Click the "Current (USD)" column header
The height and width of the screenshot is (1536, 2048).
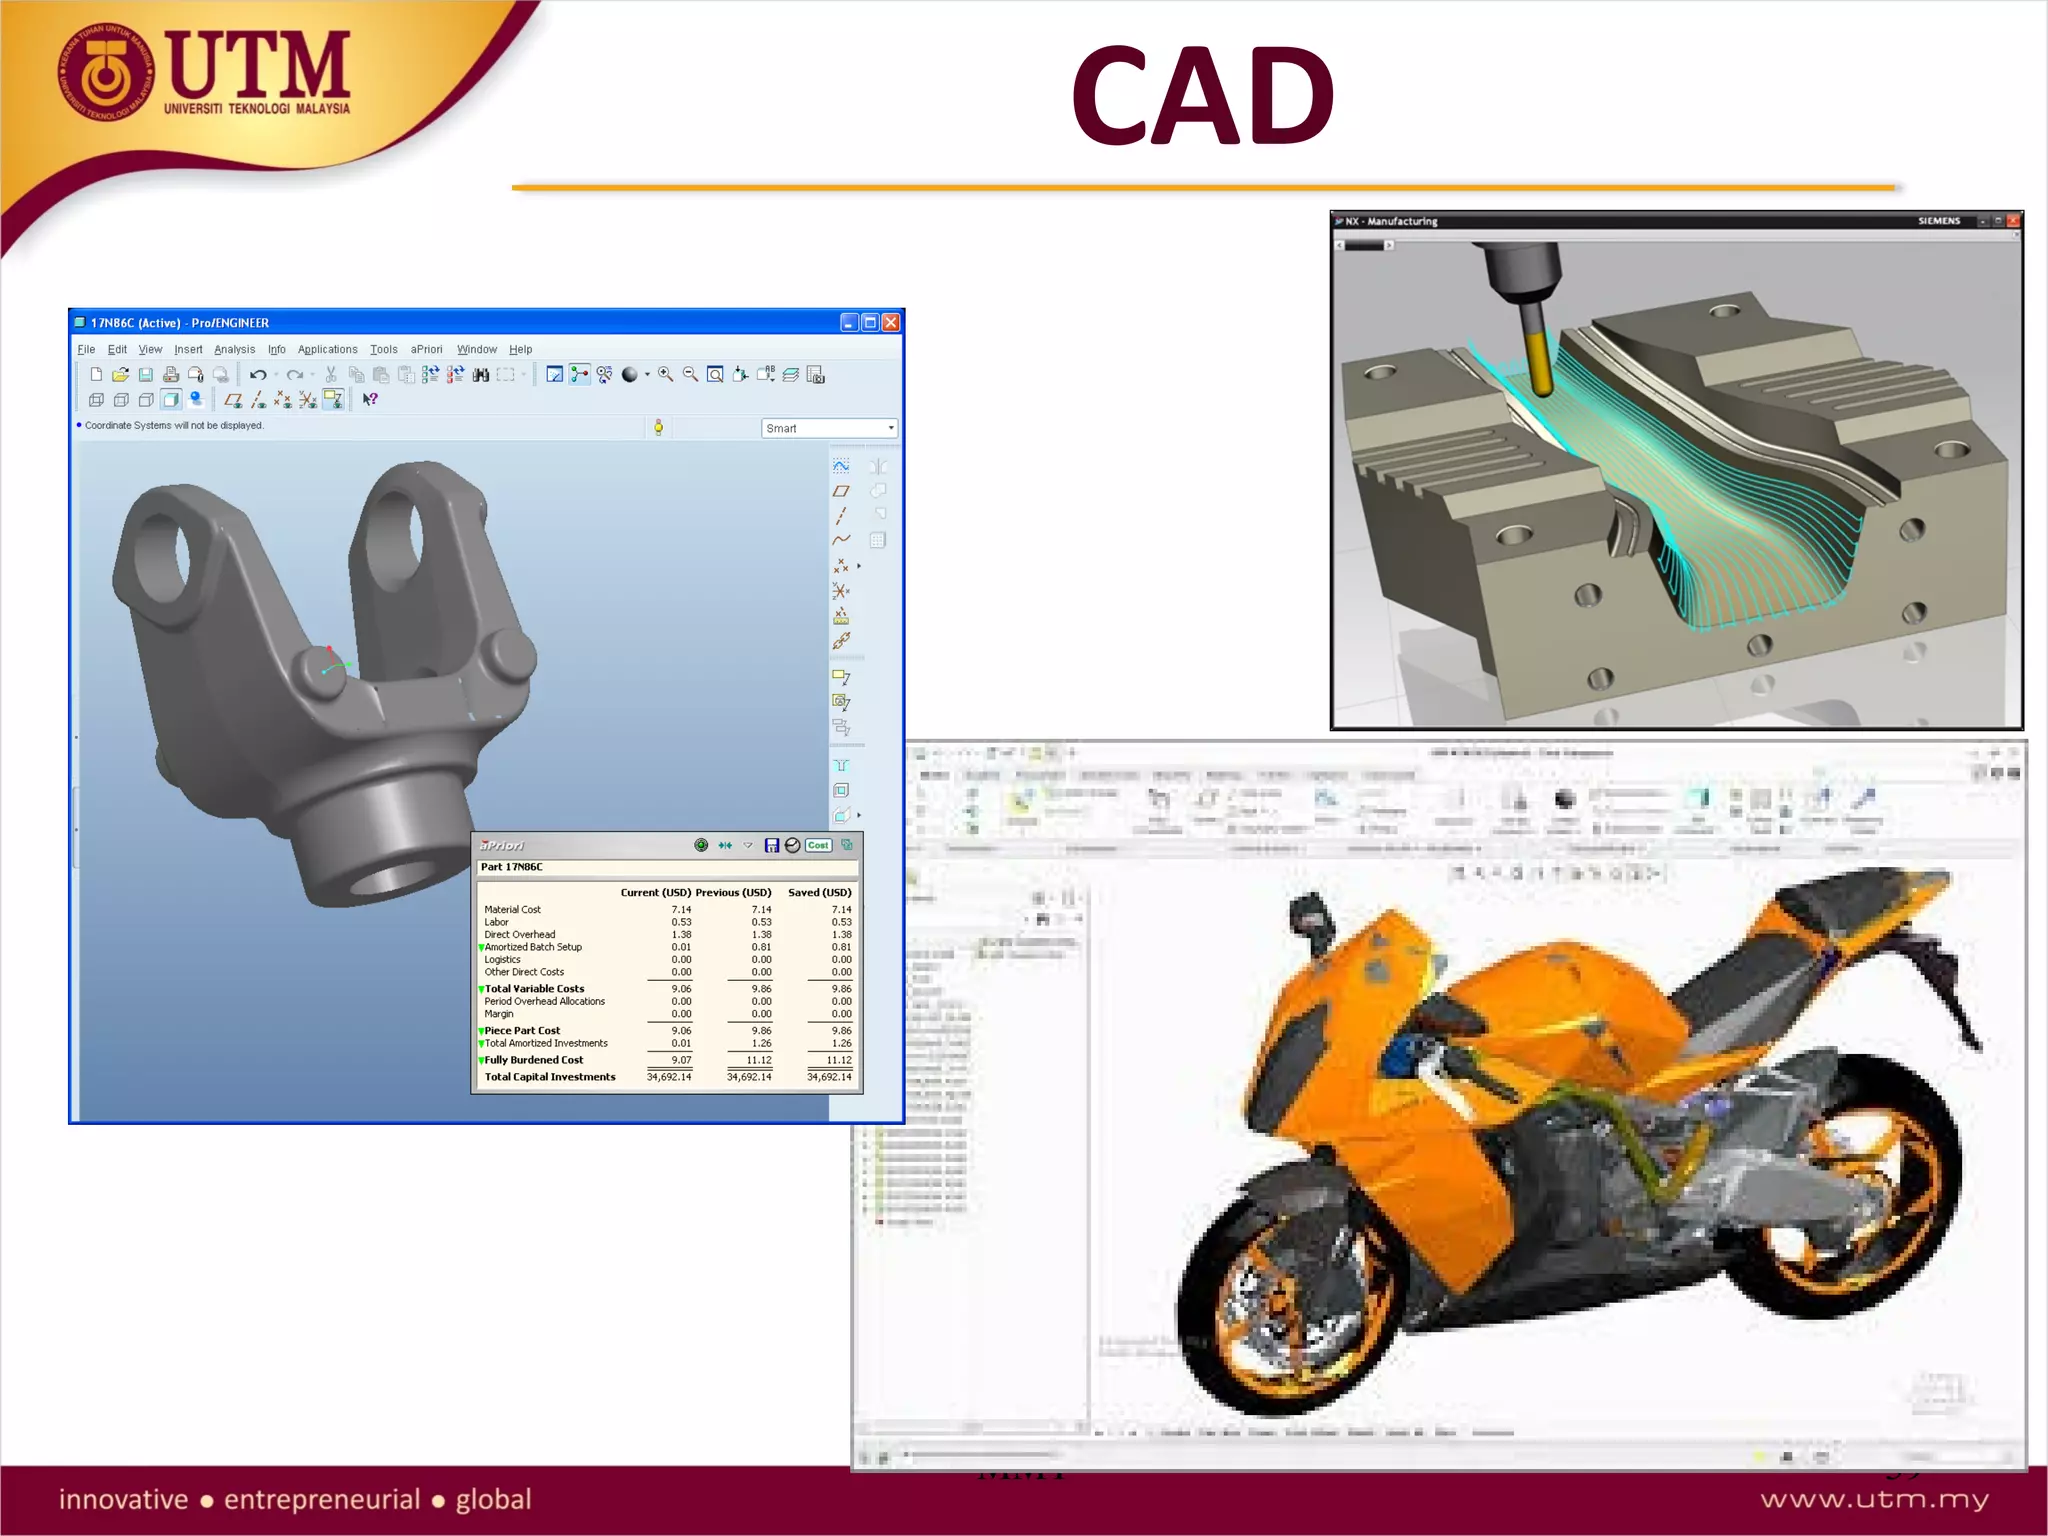(655, 893)
